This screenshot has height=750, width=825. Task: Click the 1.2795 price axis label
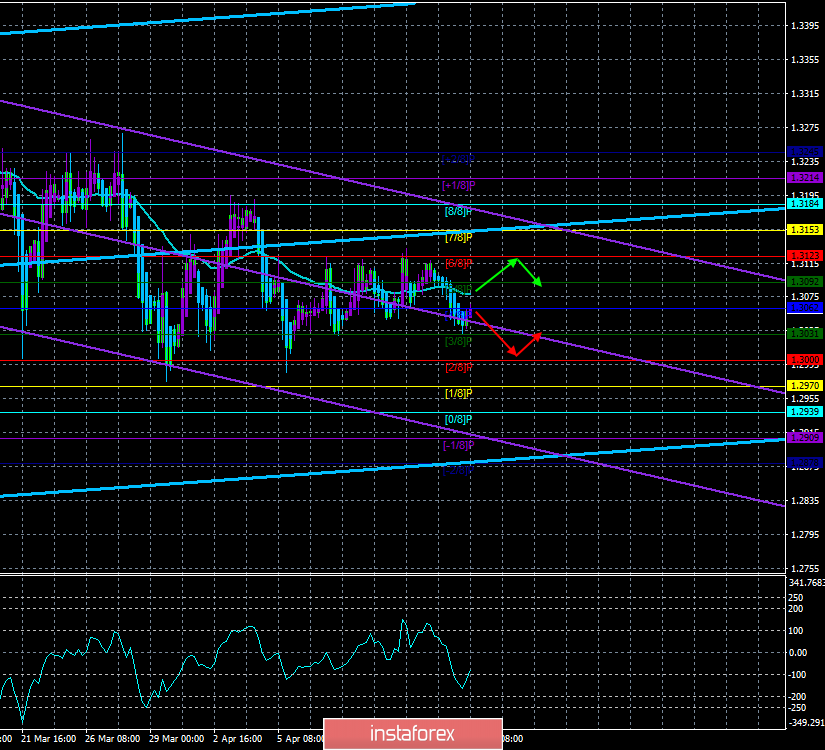[805, 535]
